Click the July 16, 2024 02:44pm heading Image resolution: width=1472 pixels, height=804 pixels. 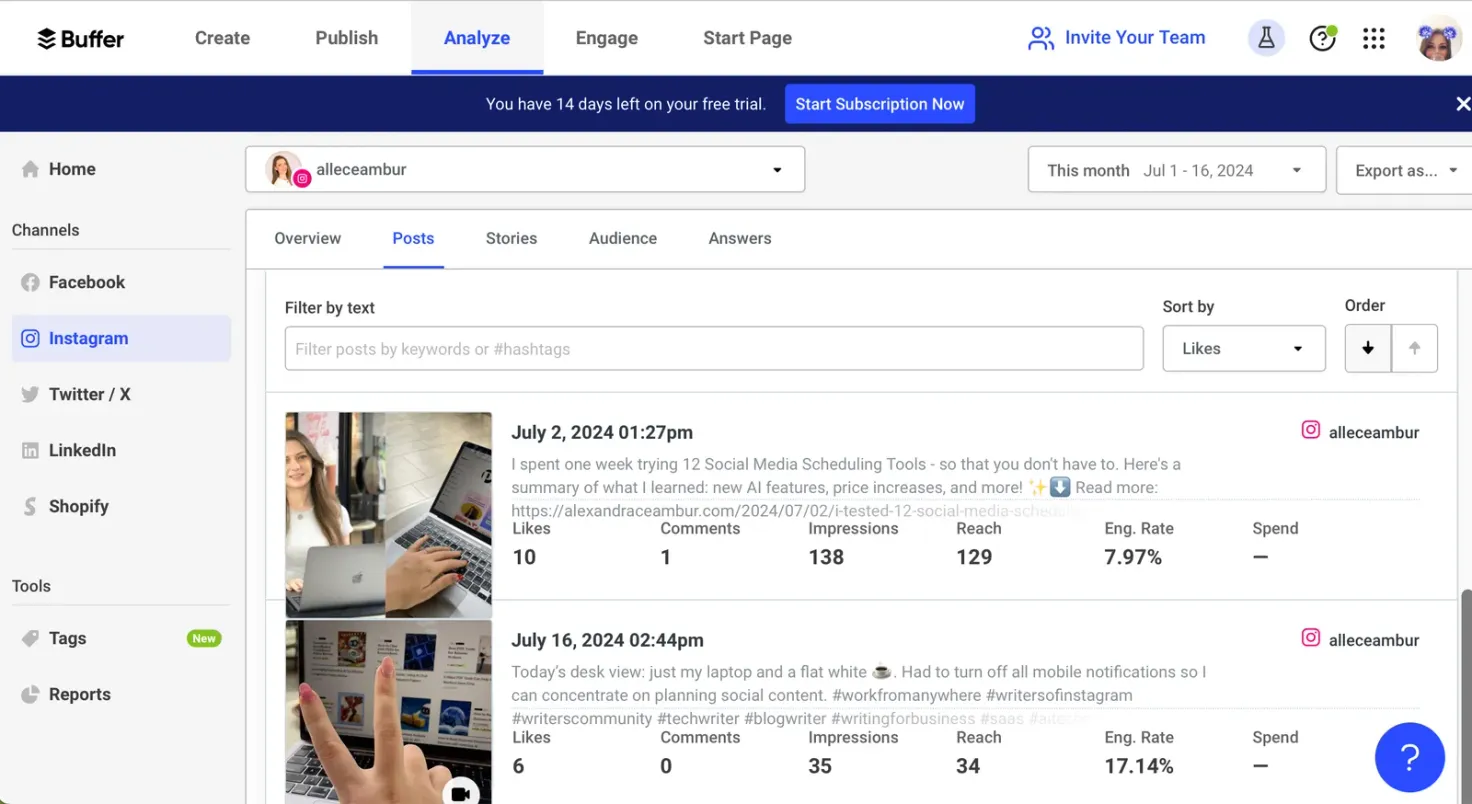(607, 640)
